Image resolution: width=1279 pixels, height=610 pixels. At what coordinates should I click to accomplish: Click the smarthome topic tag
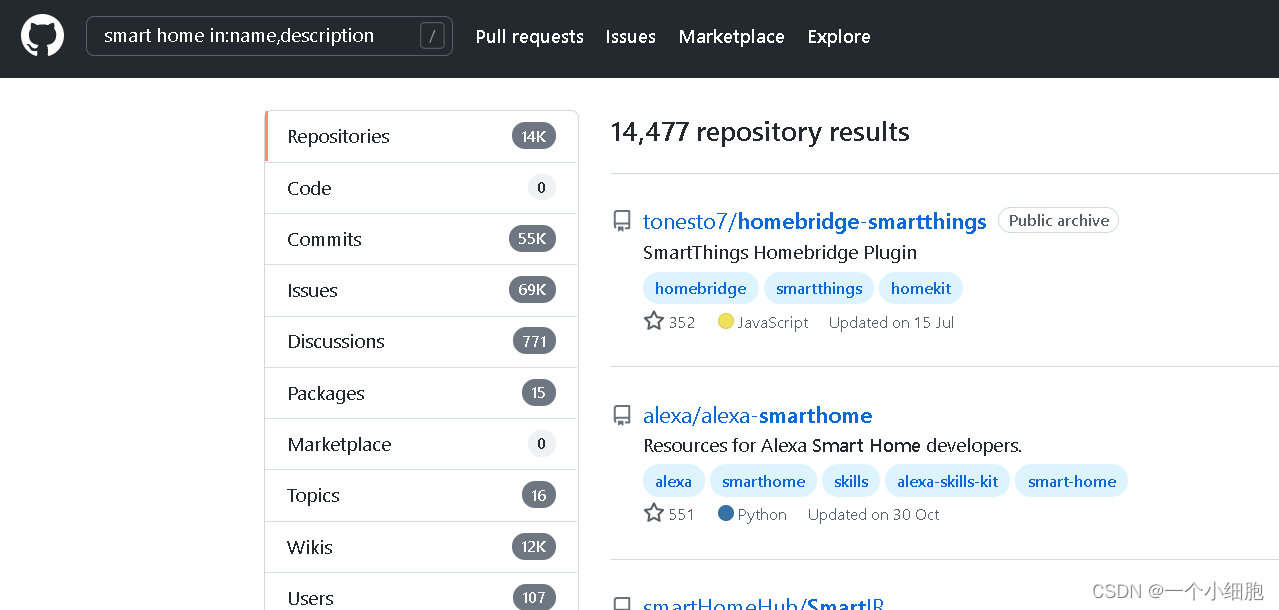pyautogui.click(x=763, y=481)
